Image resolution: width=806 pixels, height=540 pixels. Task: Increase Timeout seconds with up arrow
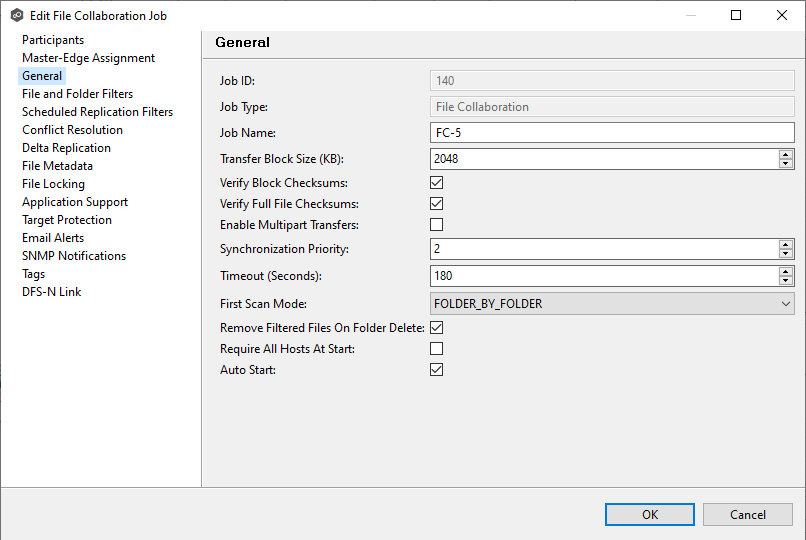pyautogui.click(x=786, y=271)
